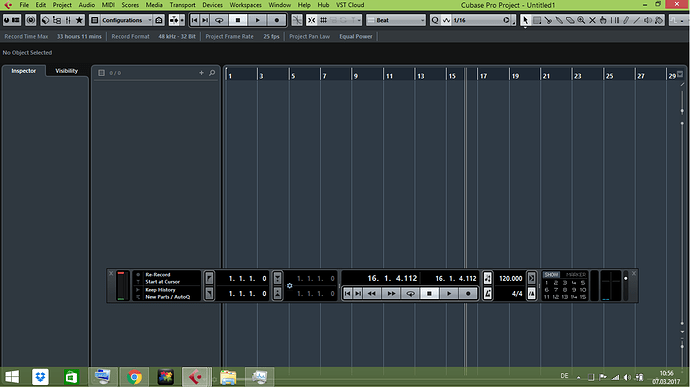The width and height of the screenshot is (690, 387).
Task: Open Window Layout setup icon
Action: pos(16,20)
